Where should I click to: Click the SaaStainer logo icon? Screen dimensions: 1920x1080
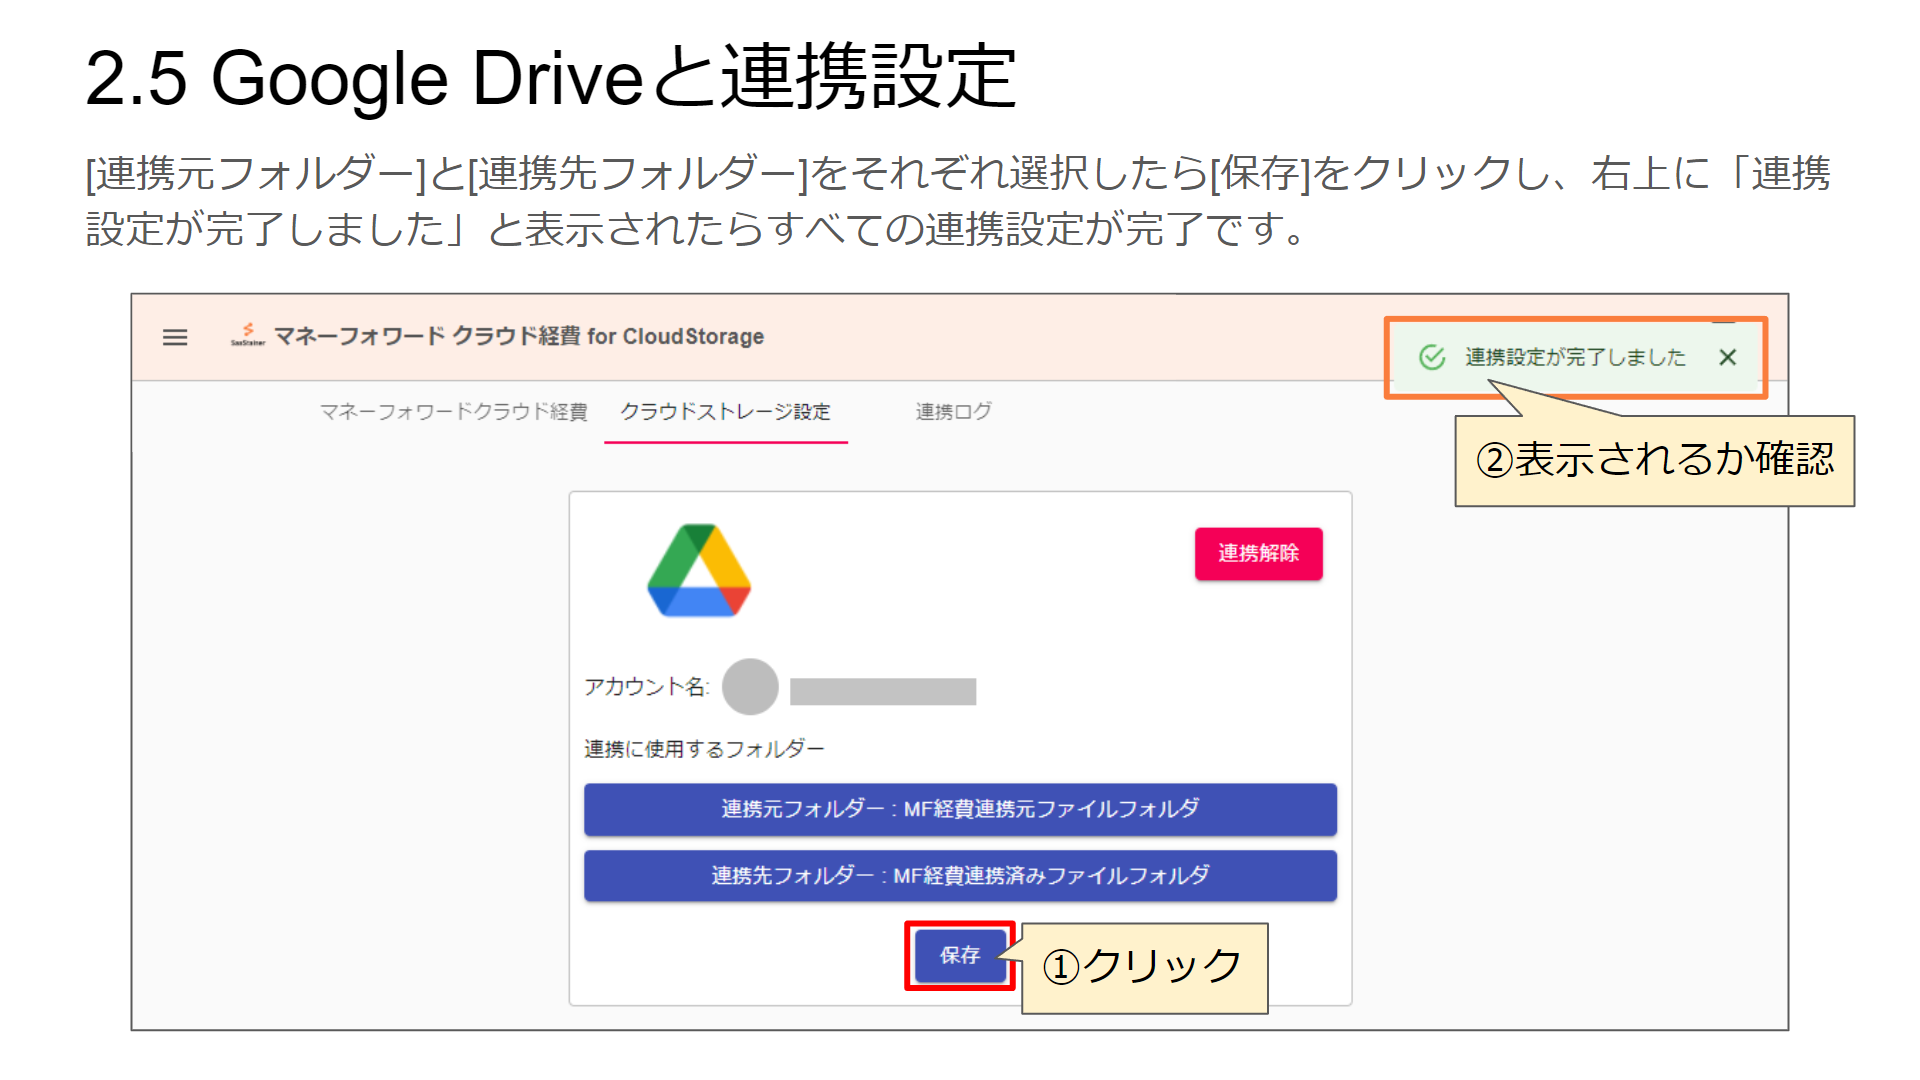[x=248, y=335]
